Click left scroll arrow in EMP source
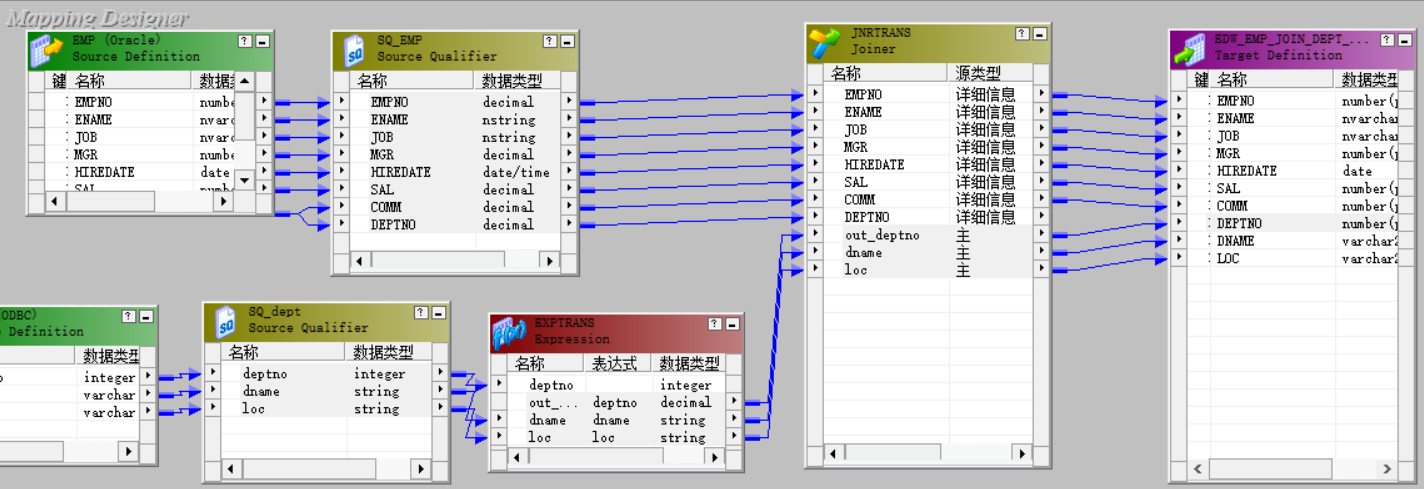1424x489 pixels. tap(57, 202)
